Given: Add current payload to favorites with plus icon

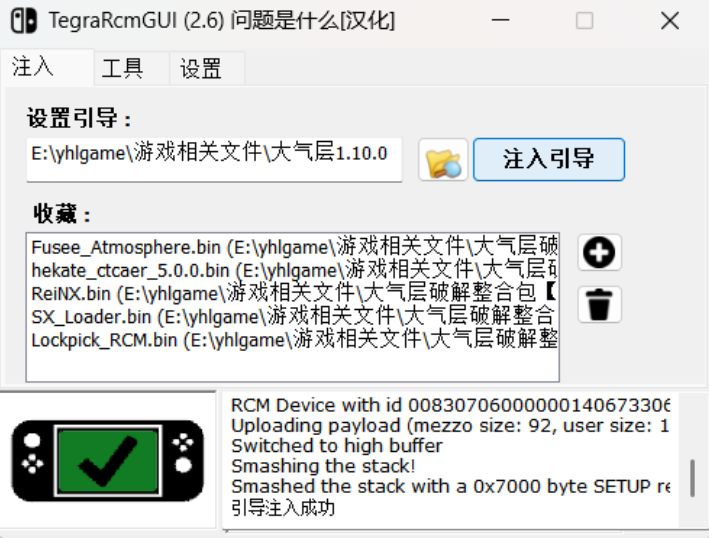Looking at the screenshot, I should pyautogui.click(x=600, y=252).
